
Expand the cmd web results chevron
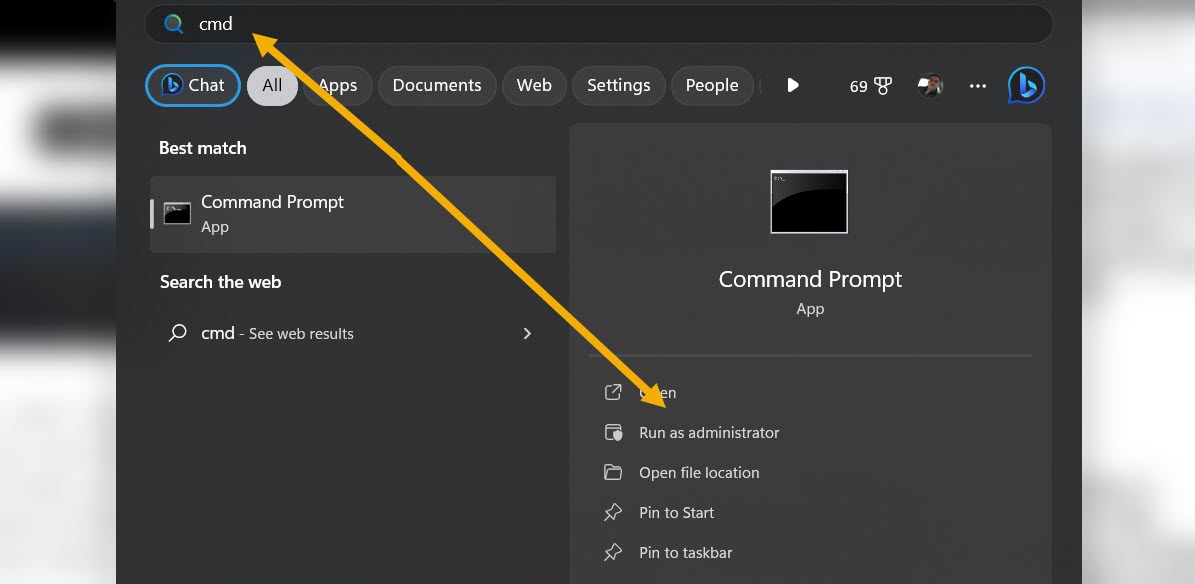(527, 333)
